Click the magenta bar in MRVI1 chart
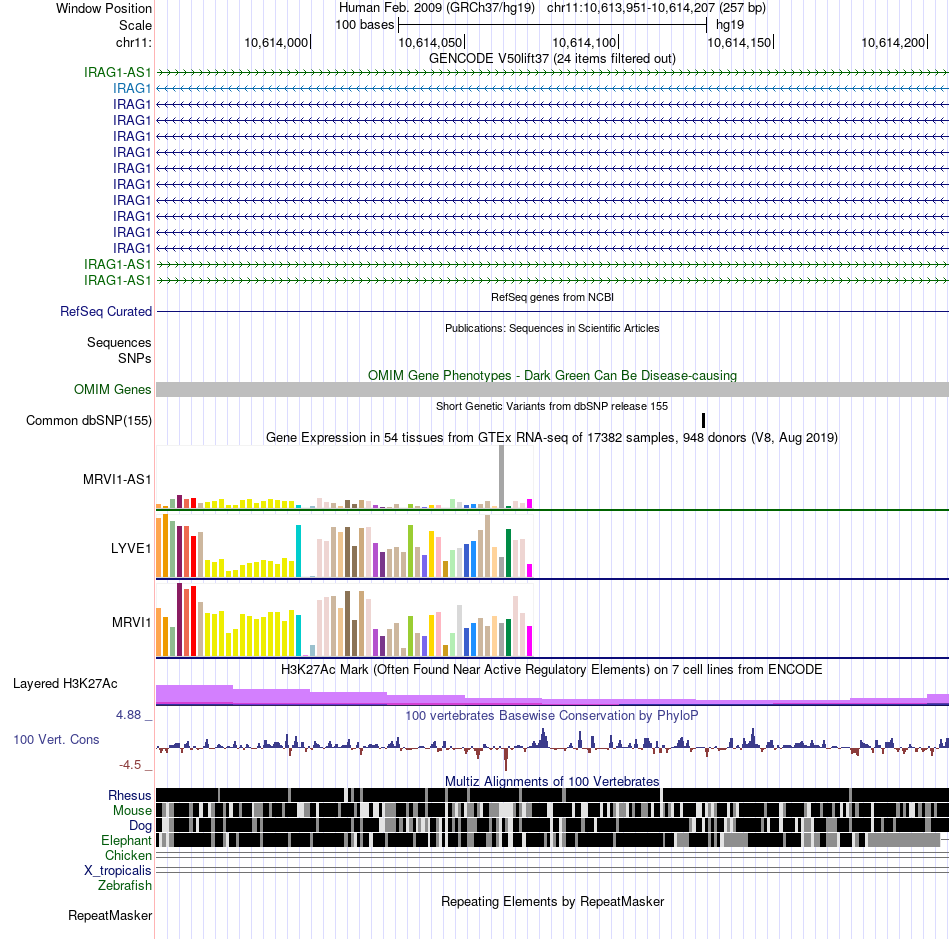 click(529, 642)
